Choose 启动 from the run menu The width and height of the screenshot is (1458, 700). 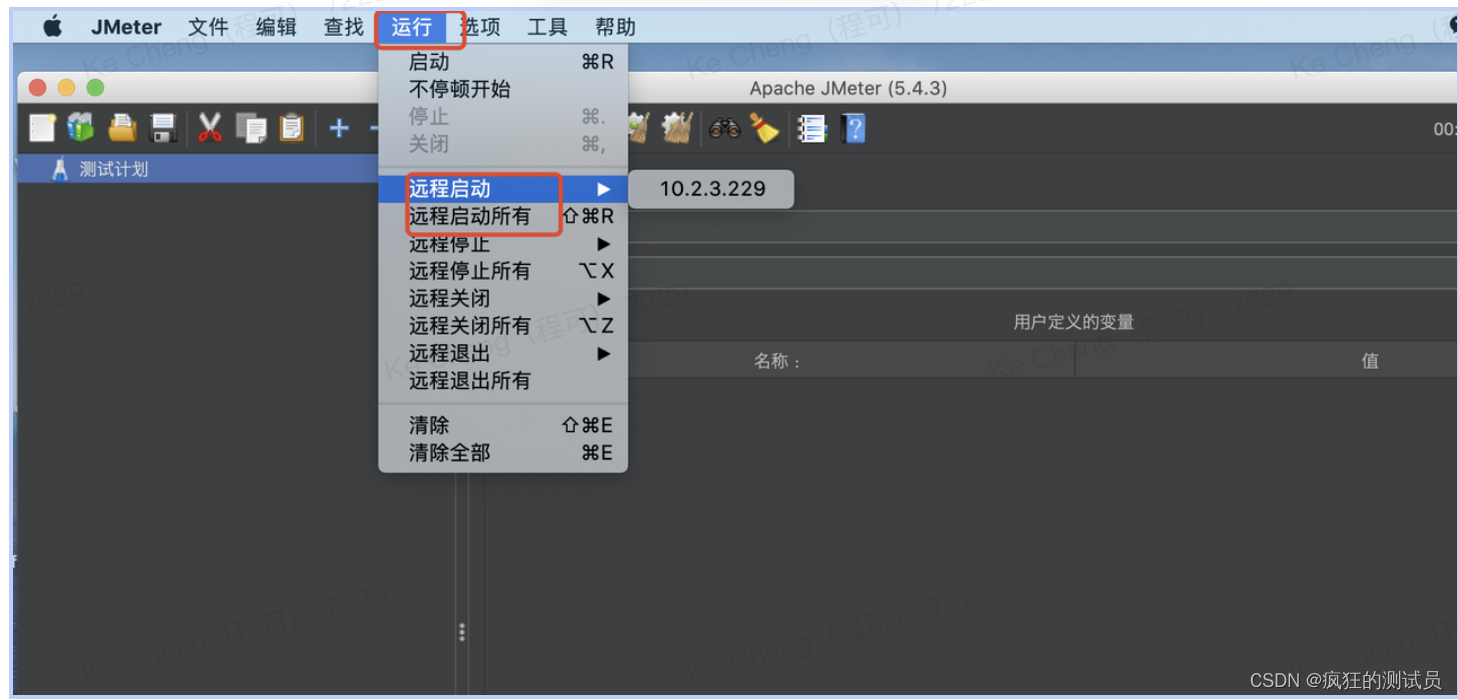pyautogui.click(x=503, y=62)
